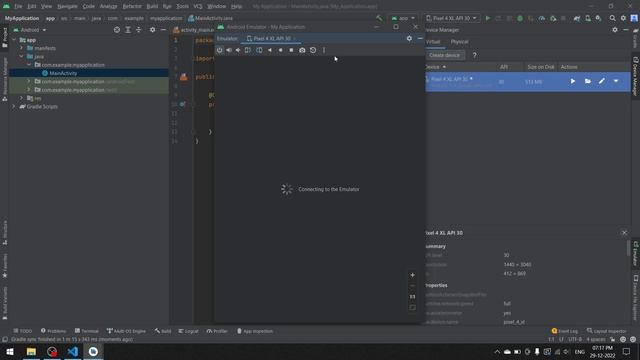
Task: Collapse all in Project panel toolbar
Action: 138,30
